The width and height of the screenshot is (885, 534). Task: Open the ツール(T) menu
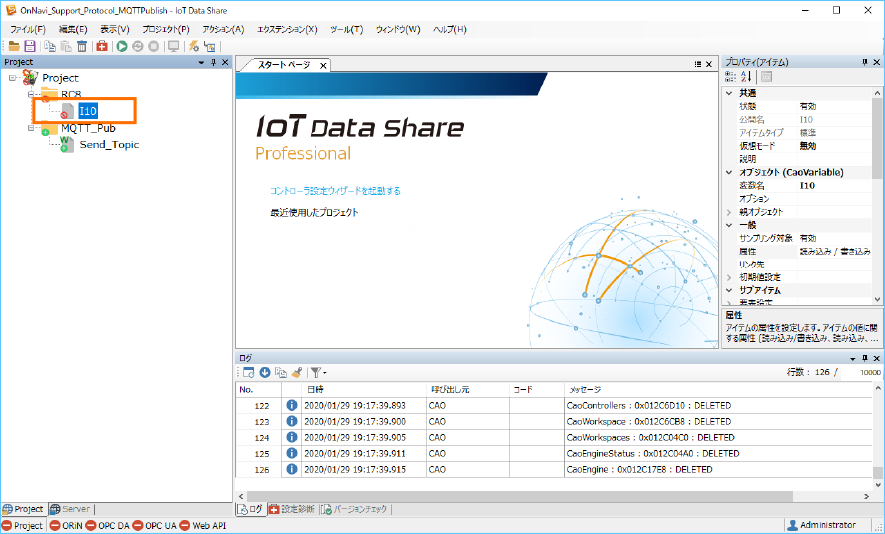[x=346, y=29]
